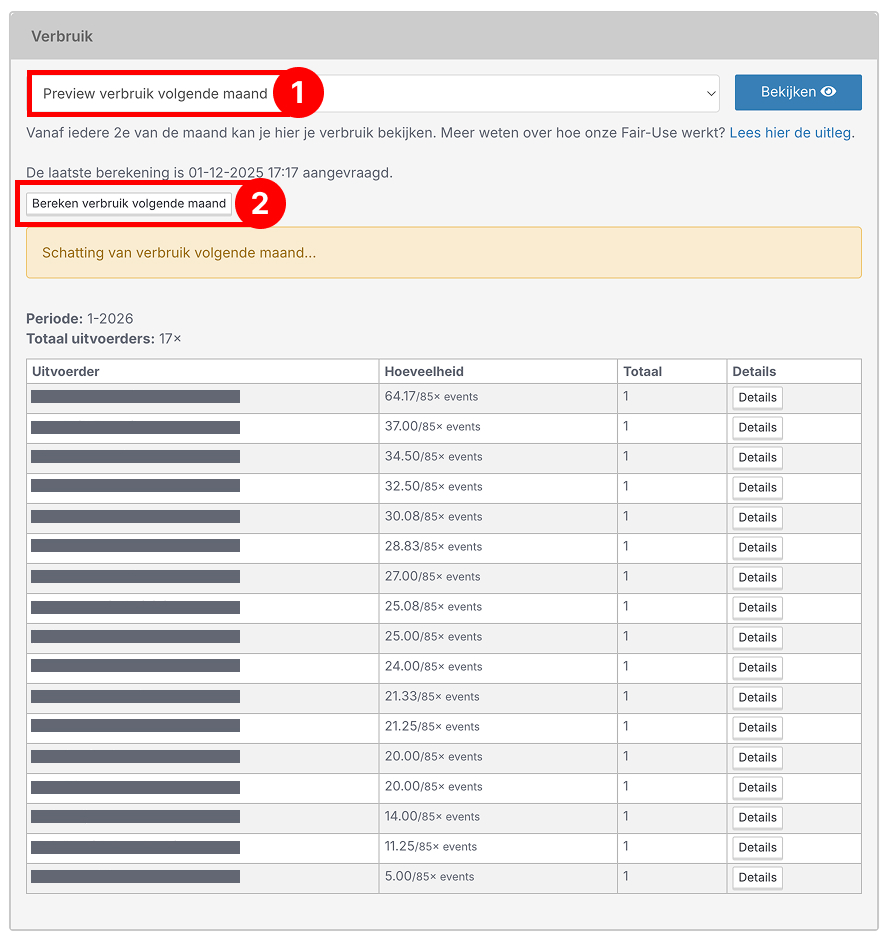Click the yellow 'Schatting van verbruik' notice
Image resolution: width=889 pixels, height=942 pixels.
point(443,253)
